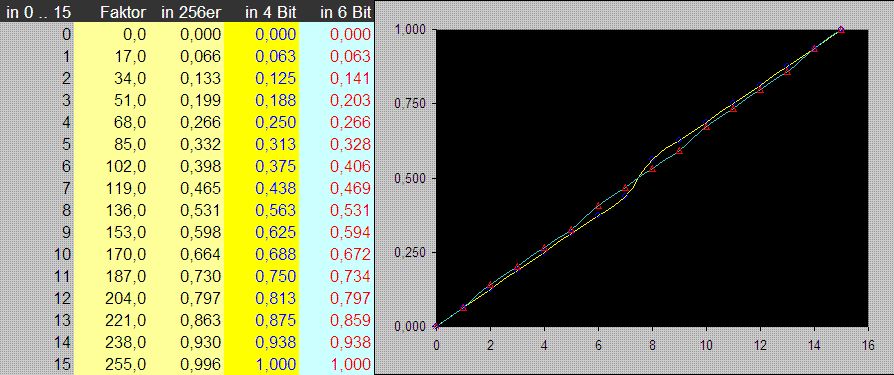The height and width of the screenshot is (375, 894).
Task: Click the 'in 4 Bit' column header
Action: (x=271, y=13)
